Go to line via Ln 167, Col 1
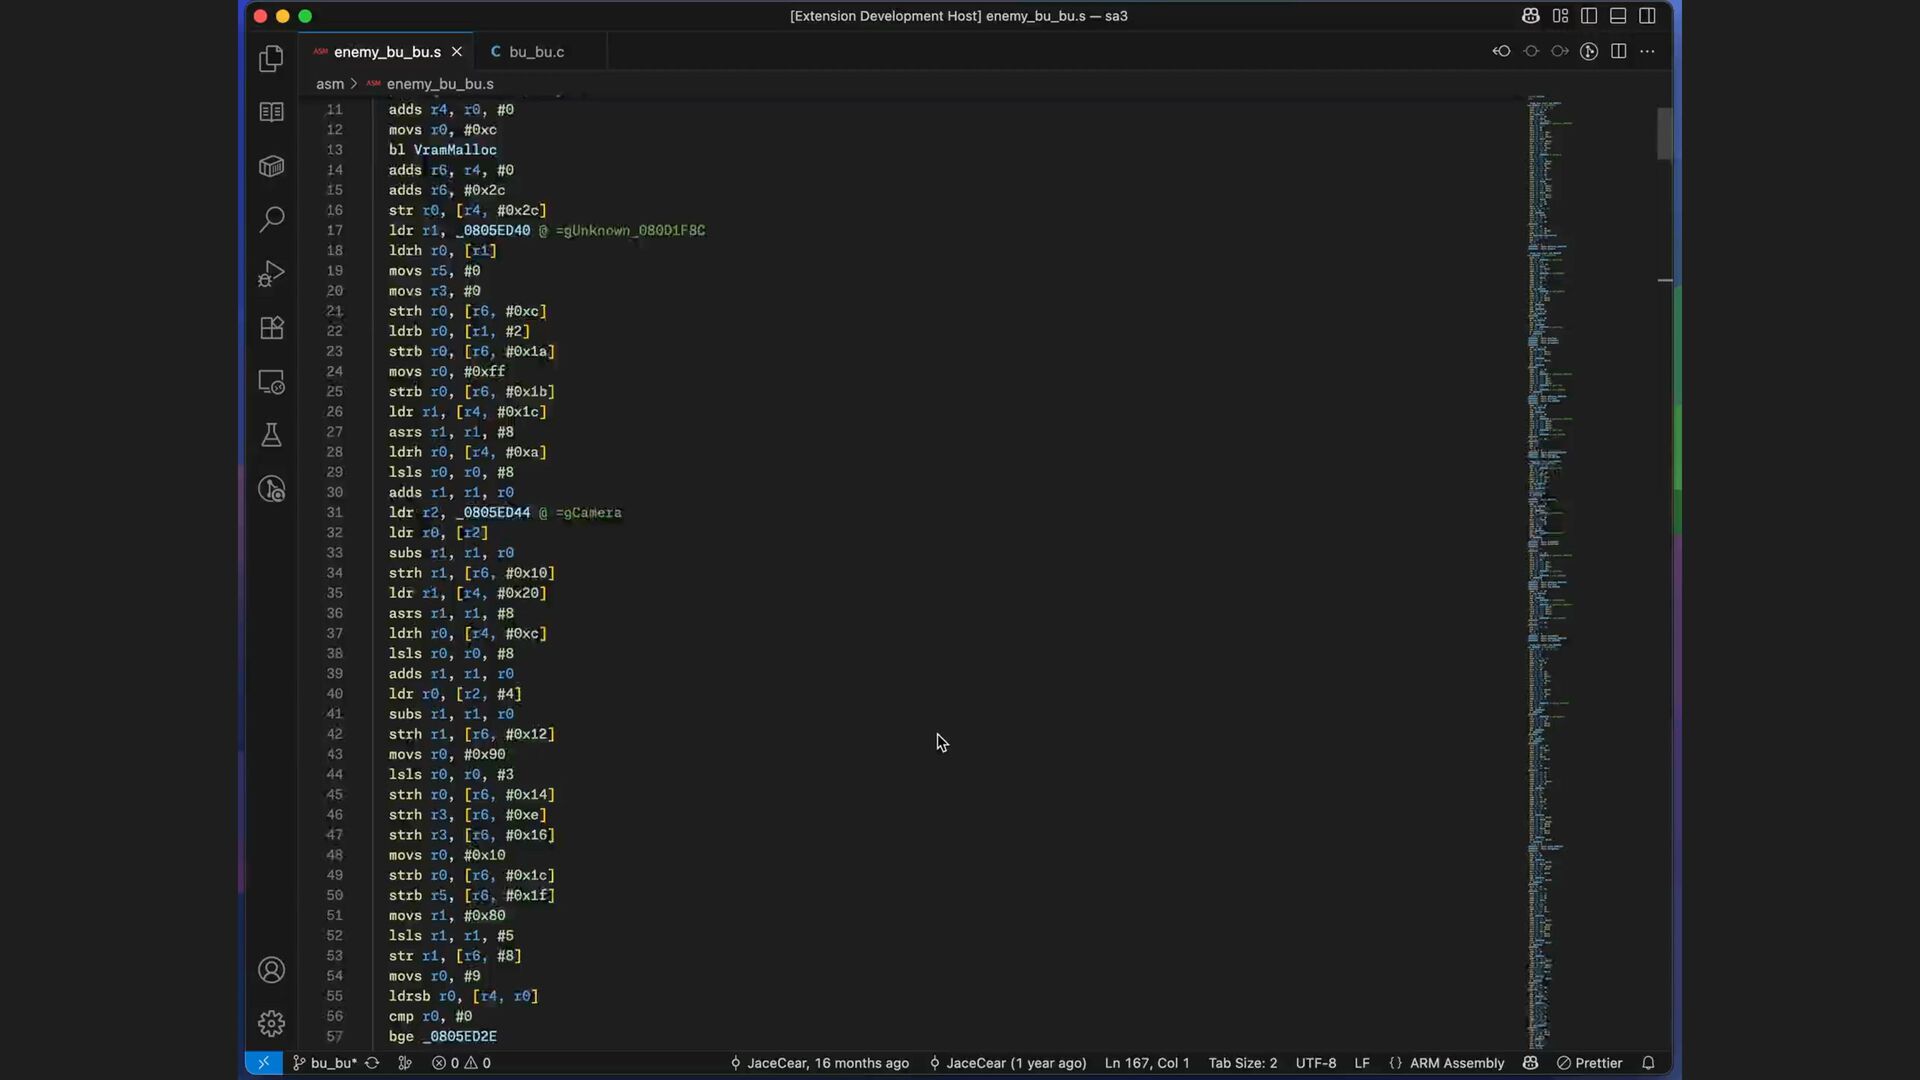 (x=1147, y=1063)
